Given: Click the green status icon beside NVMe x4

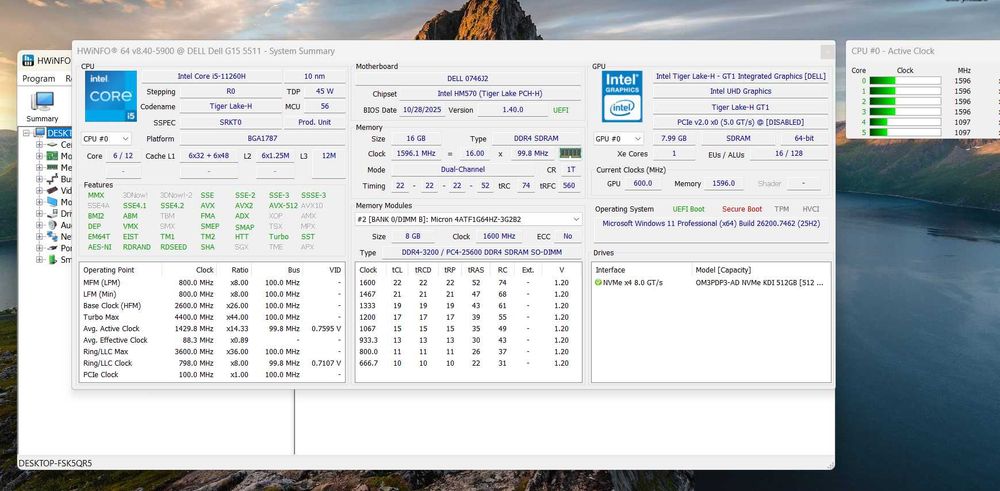Looking at the screenshot, I should [598, 282].
